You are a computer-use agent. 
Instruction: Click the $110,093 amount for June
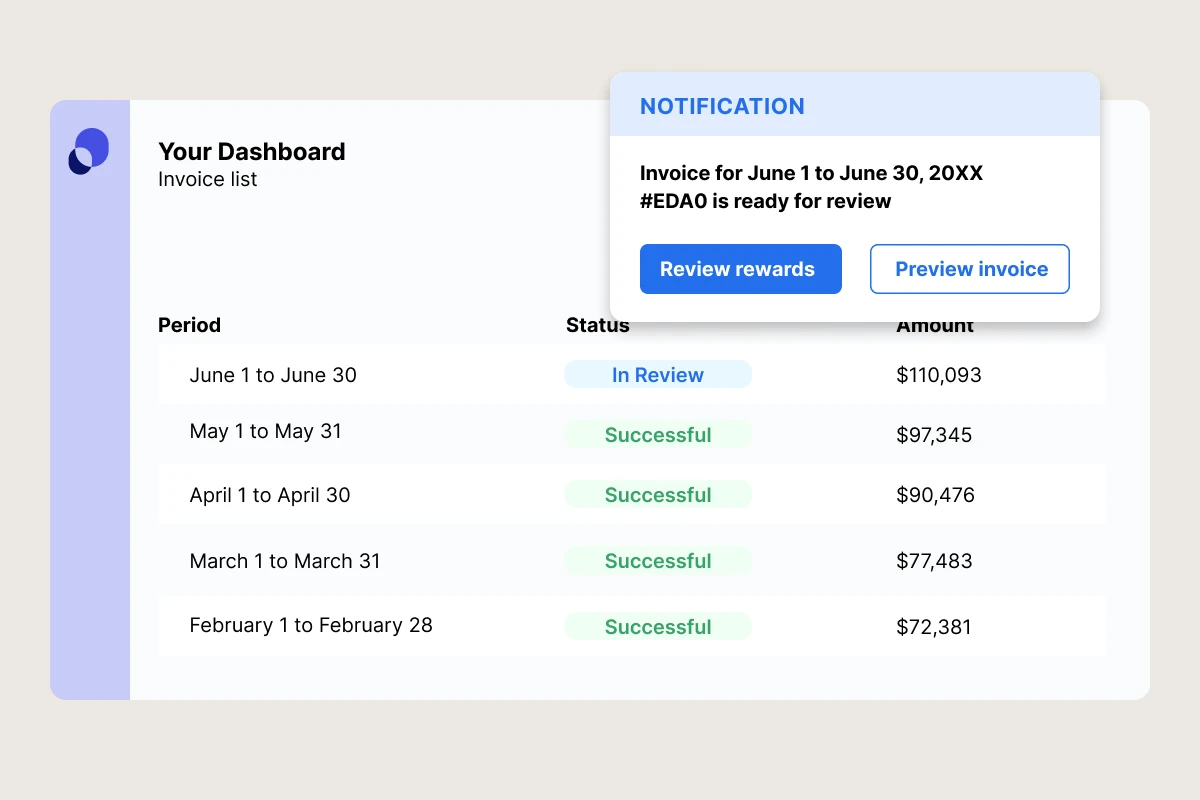coord(938,374)
